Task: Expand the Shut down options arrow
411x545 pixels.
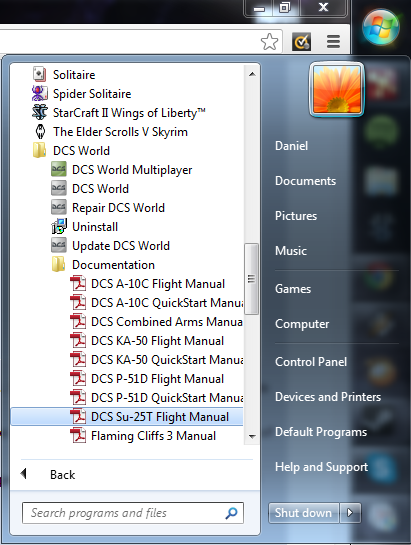Action: pyautogui.click(x=350, y=513)
